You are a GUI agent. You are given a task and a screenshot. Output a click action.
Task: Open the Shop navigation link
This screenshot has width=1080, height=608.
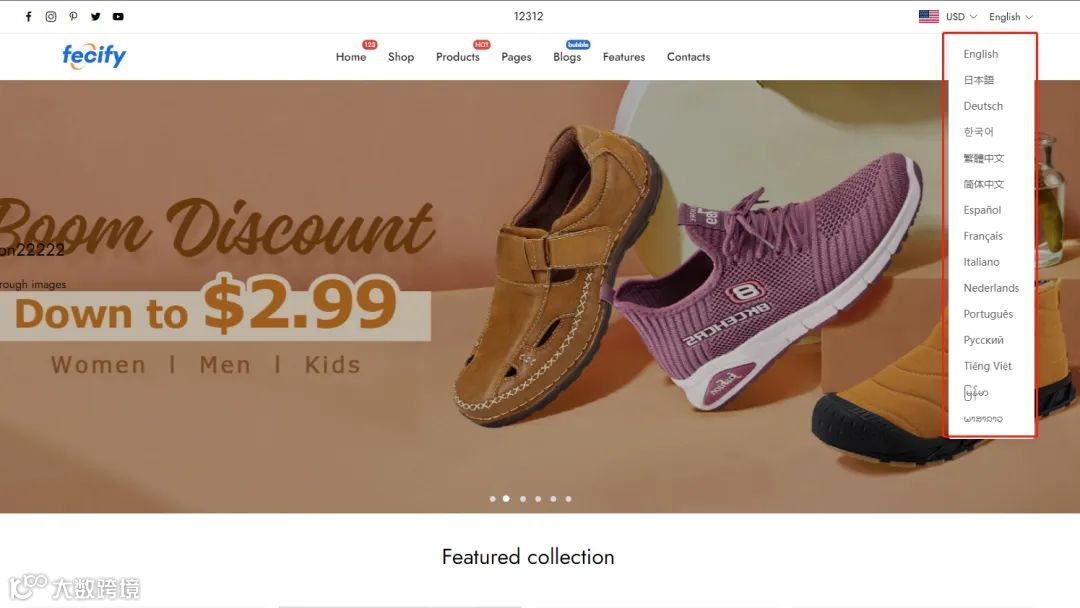coord(401,56)
